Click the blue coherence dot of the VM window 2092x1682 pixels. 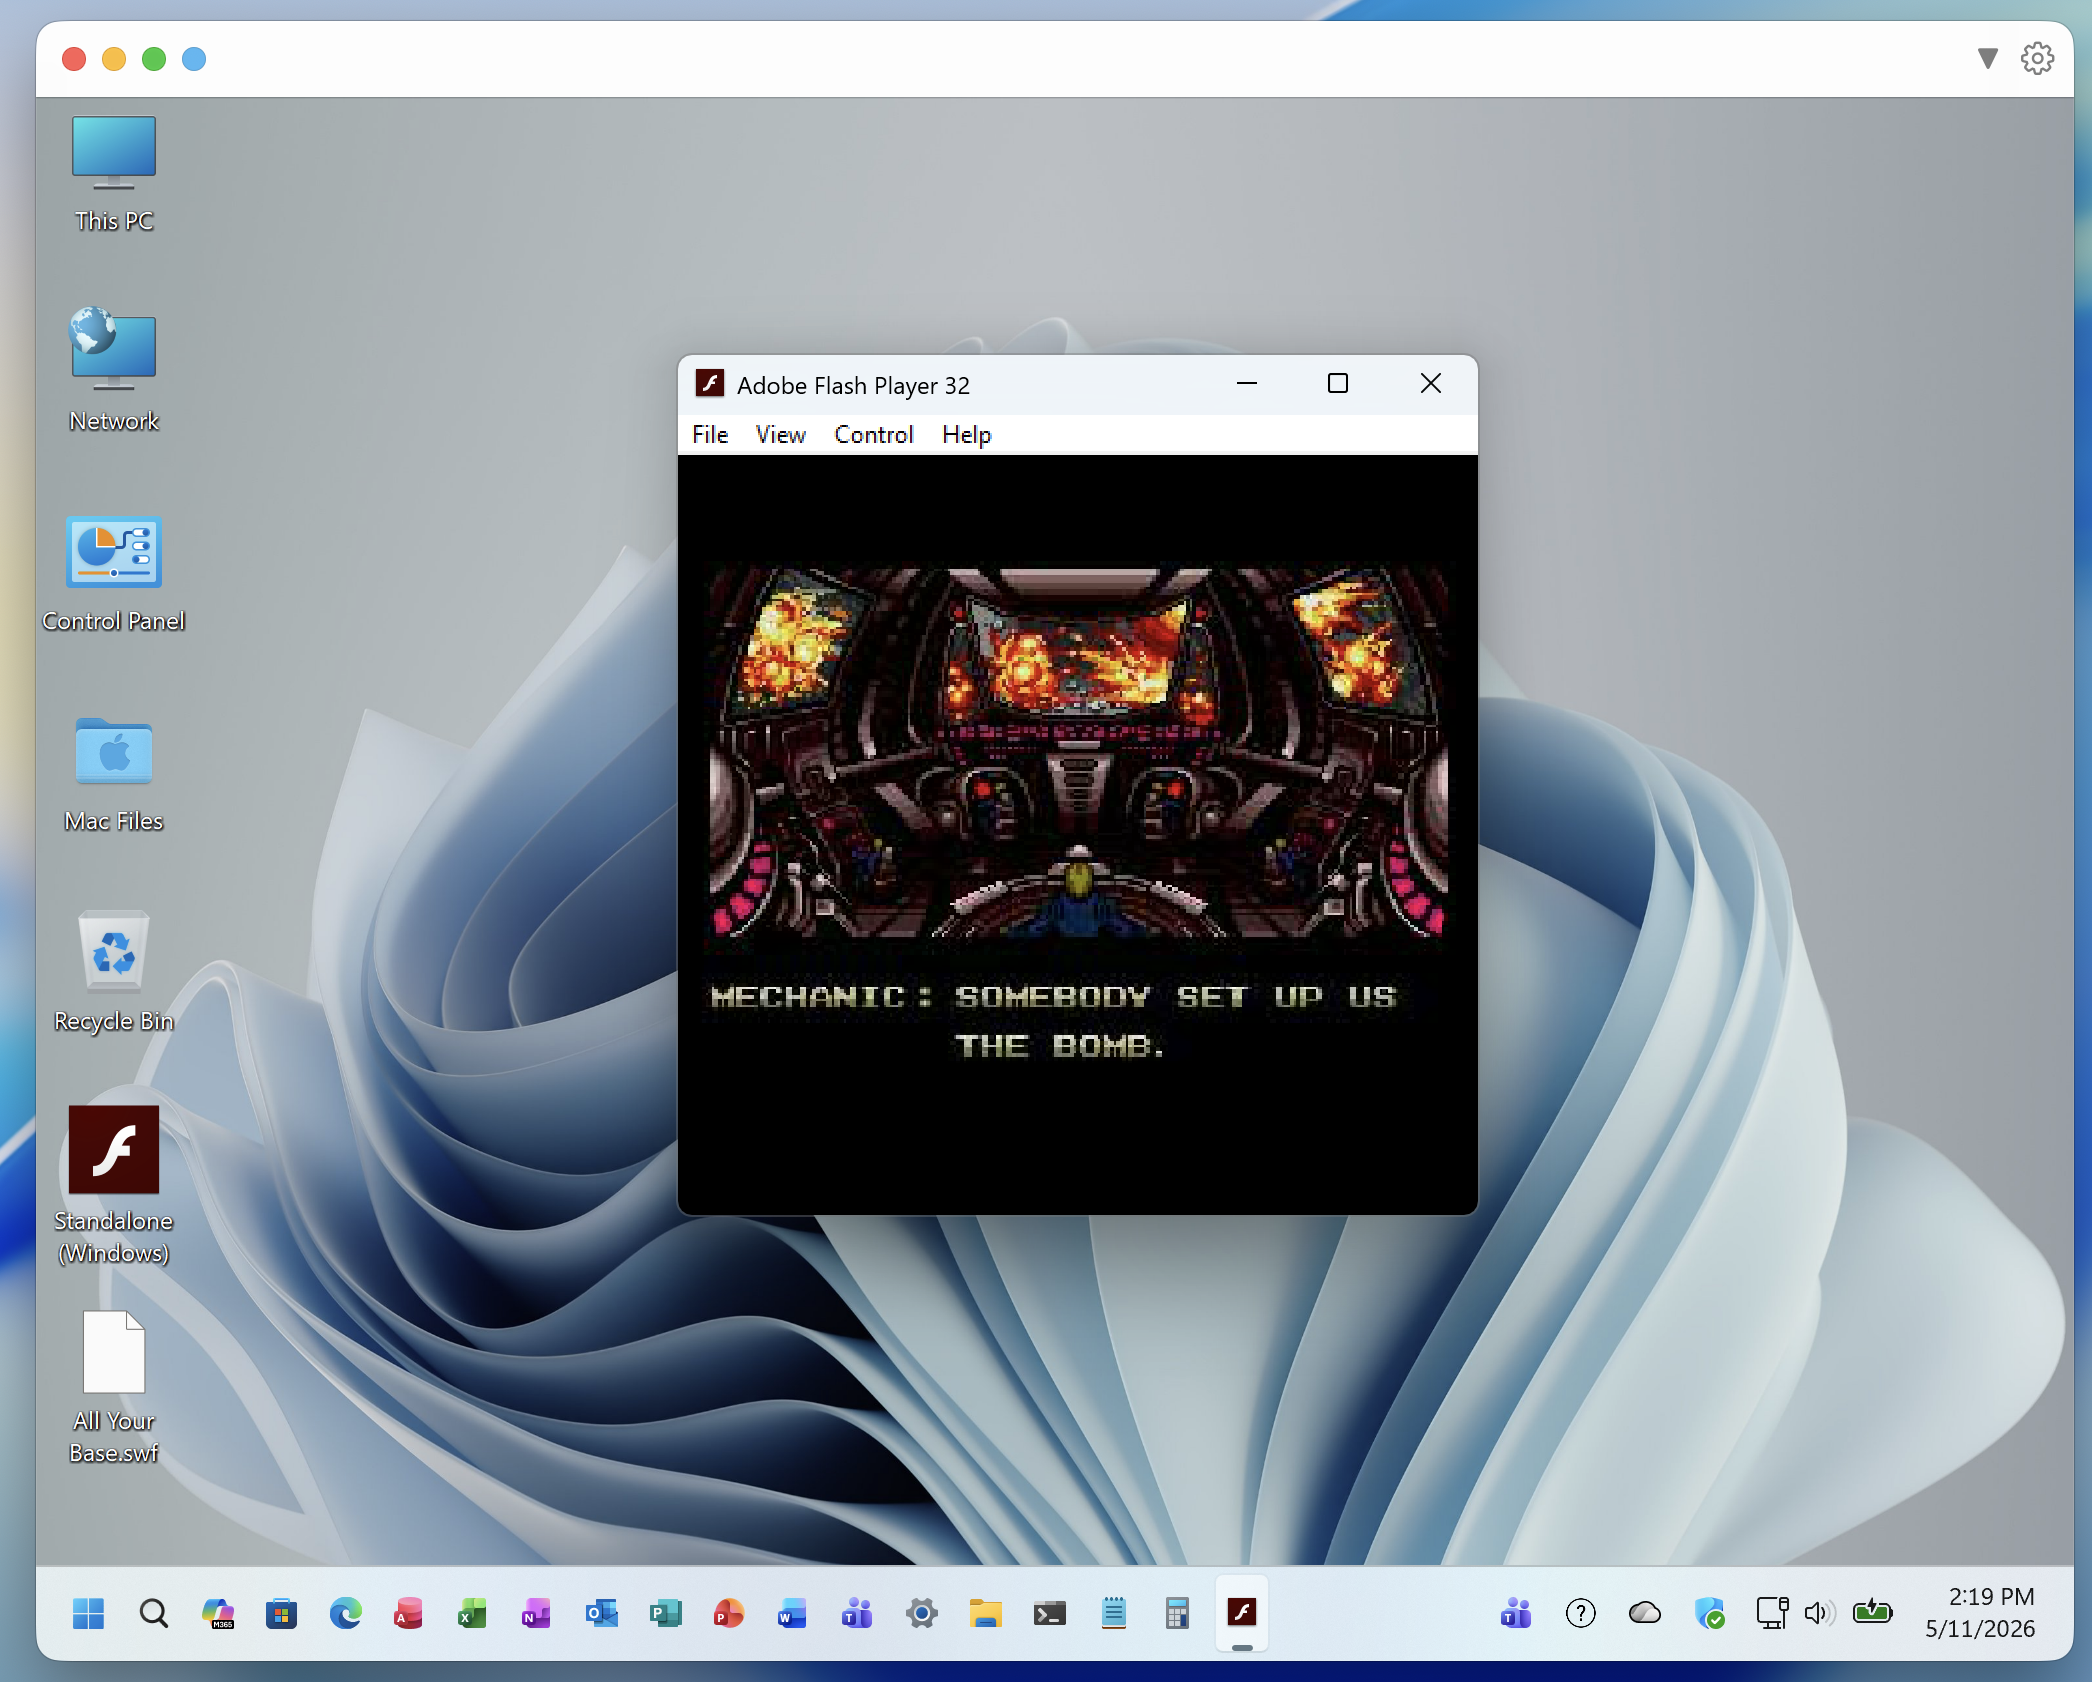pyautogui.click(x=194, y=59)
